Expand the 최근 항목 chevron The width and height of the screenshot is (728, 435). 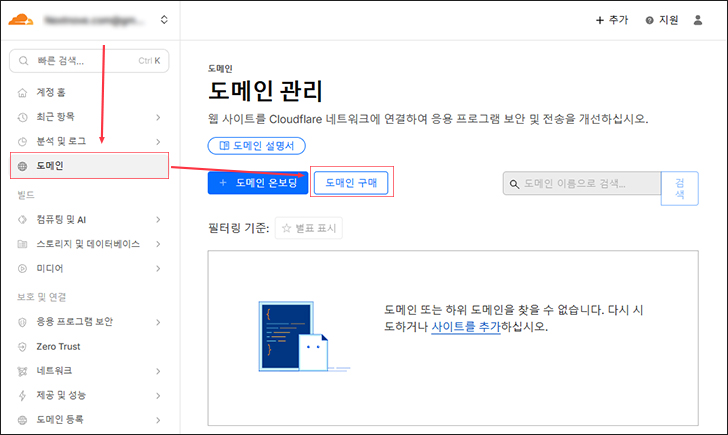158,117
